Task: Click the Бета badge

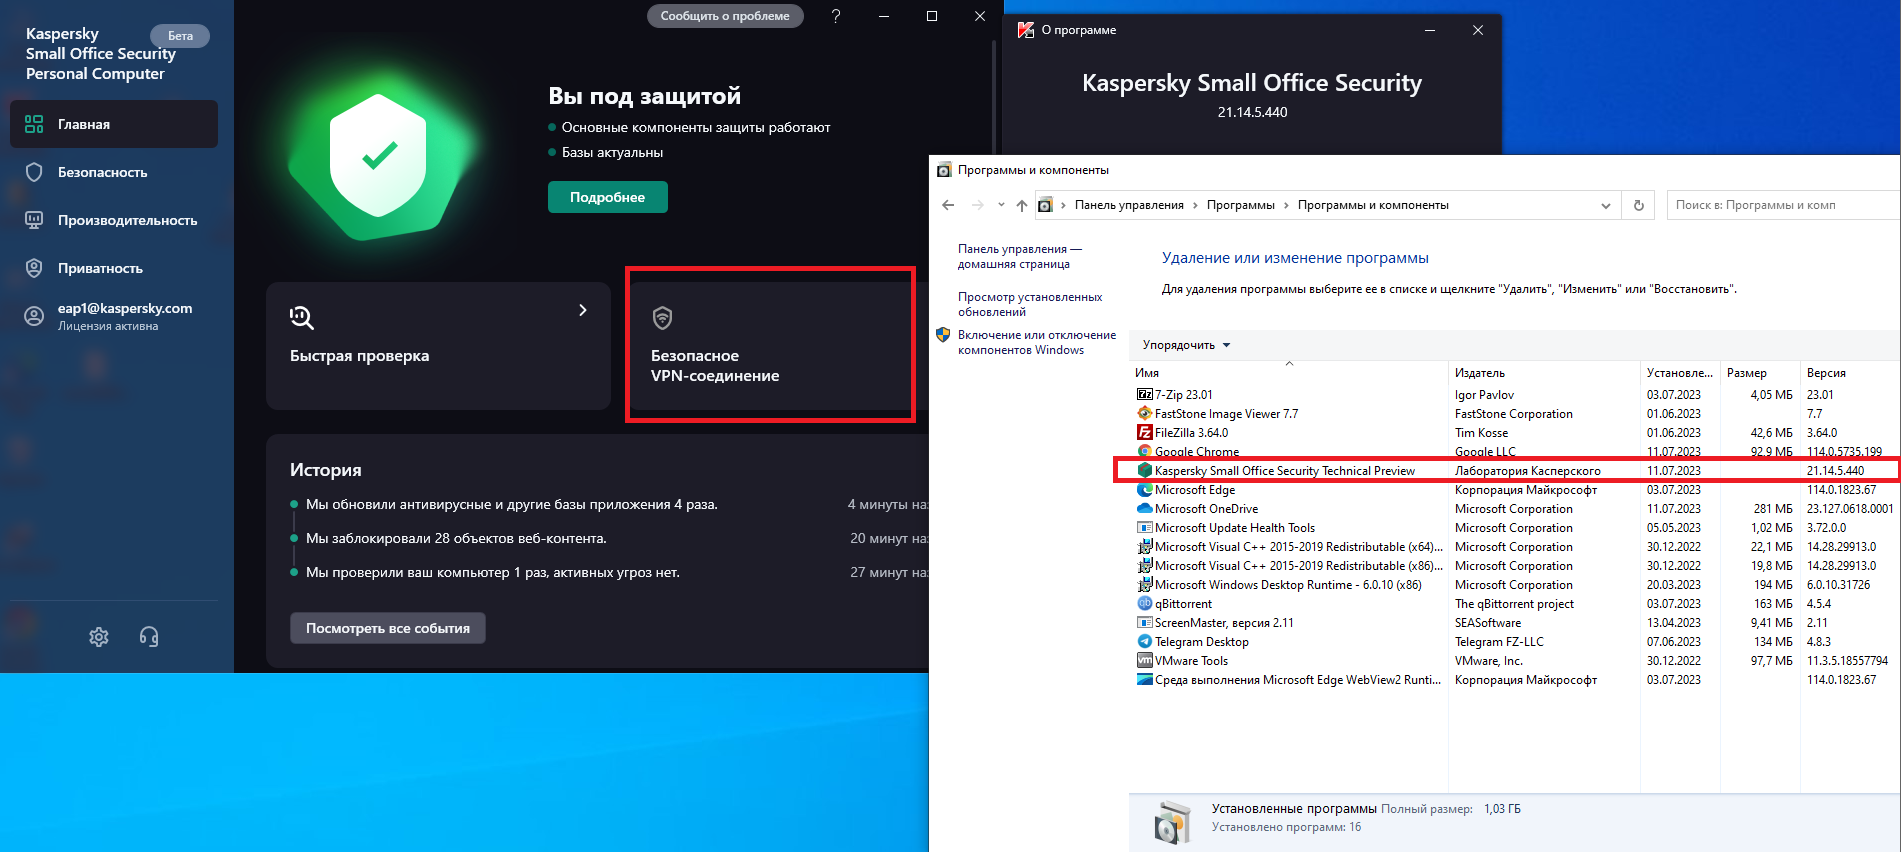Action: click(180, 36)
